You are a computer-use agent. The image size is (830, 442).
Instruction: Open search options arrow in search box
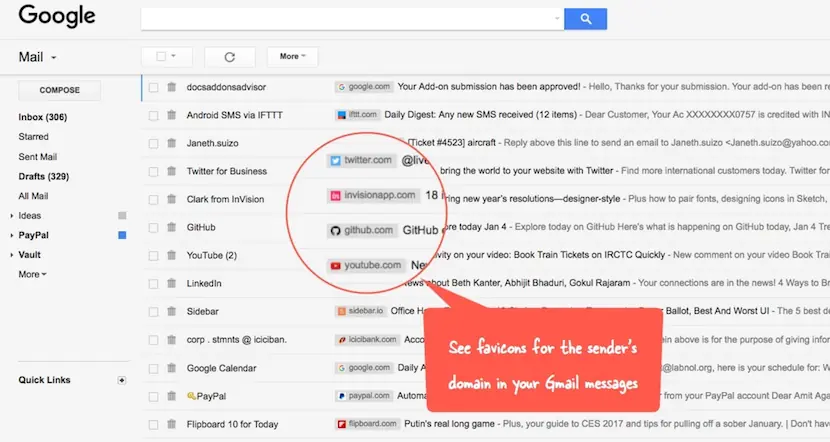(557, 19)
